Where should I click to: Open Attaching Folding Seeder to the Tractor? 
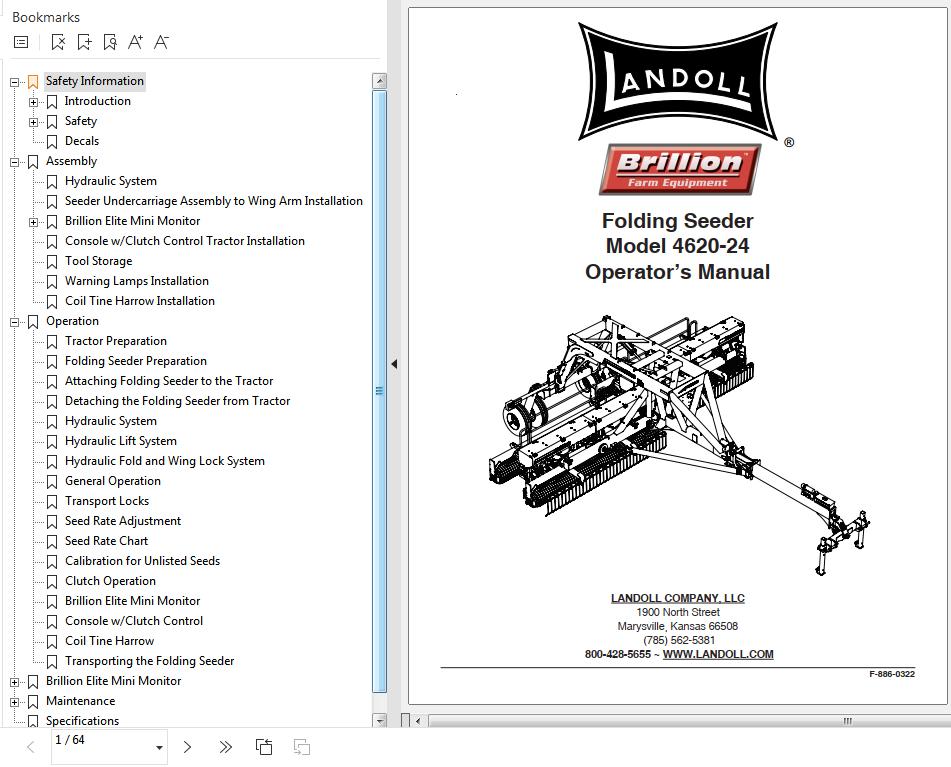169,381
